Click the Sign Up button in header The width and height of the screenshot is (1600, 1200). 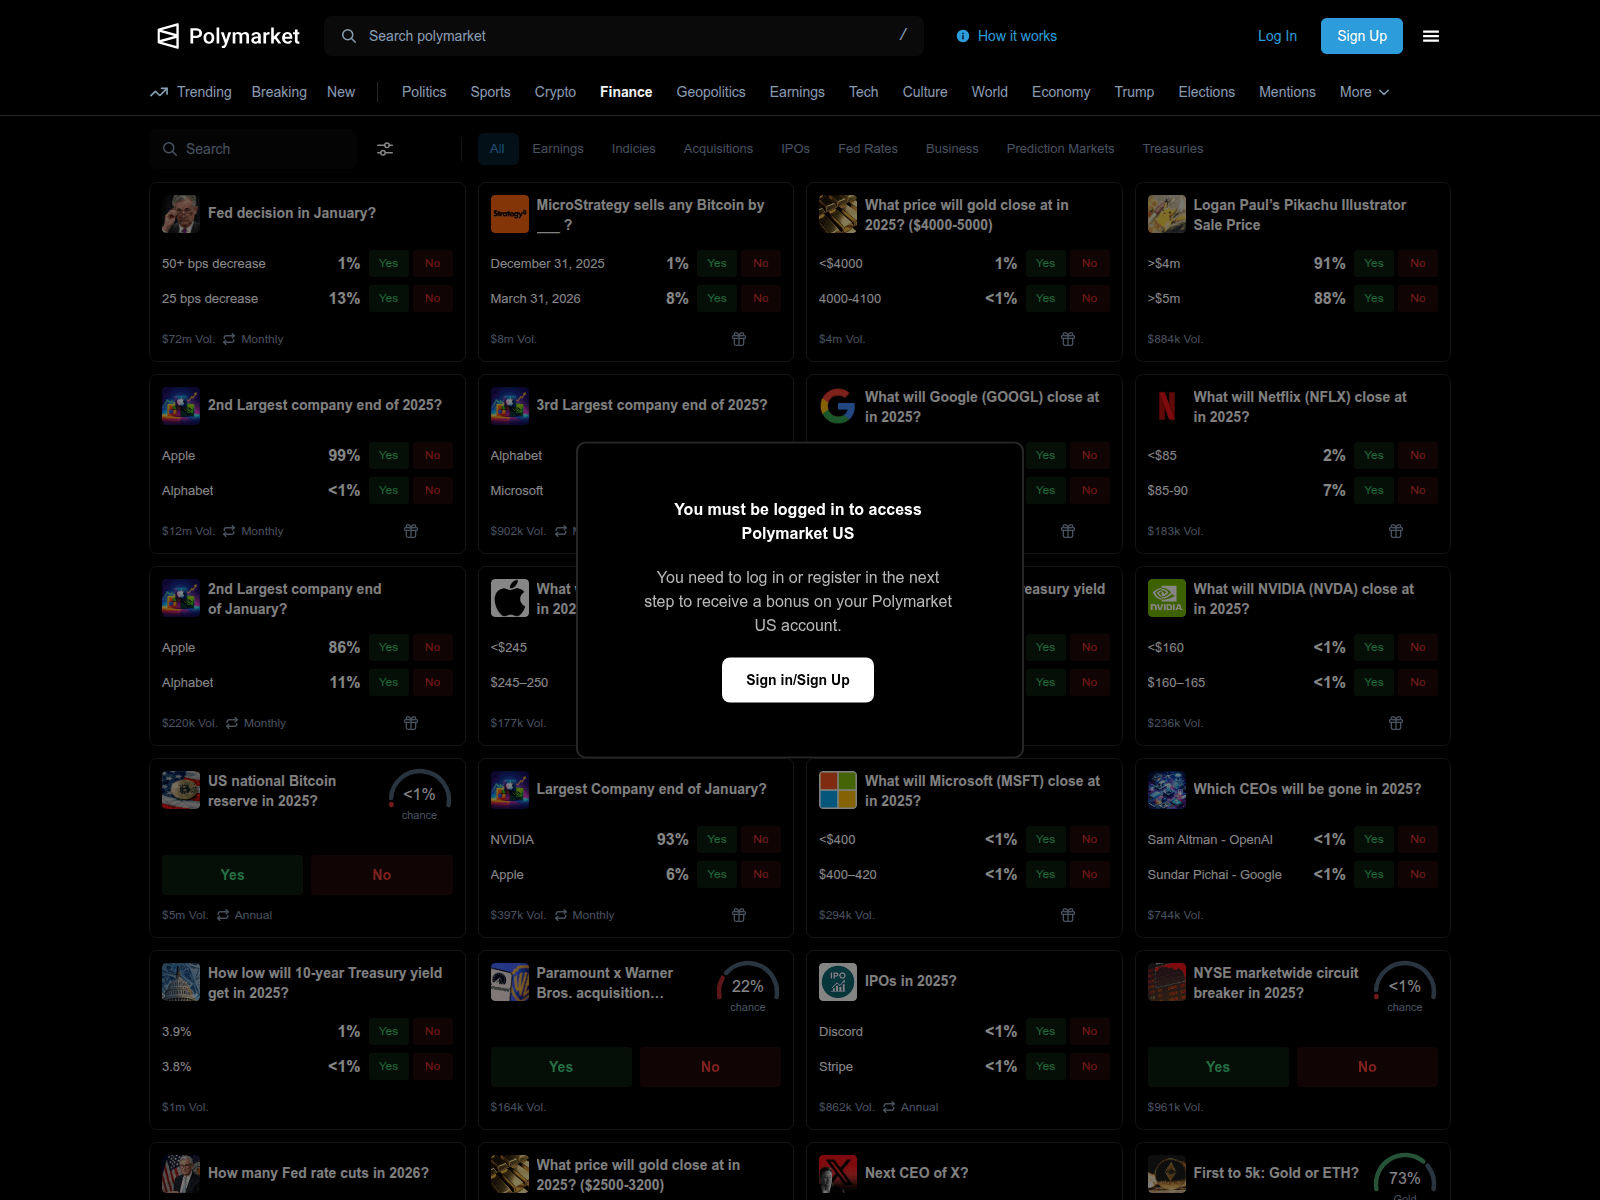[x=1362, y=36]
